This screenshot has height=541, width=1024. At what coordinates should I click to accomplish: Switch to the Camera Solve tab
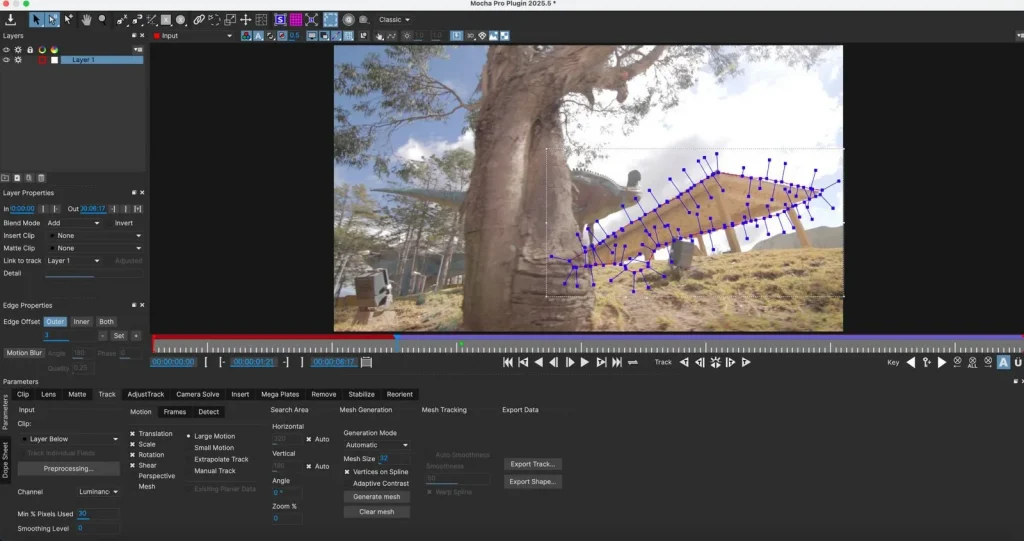[197, 395]
